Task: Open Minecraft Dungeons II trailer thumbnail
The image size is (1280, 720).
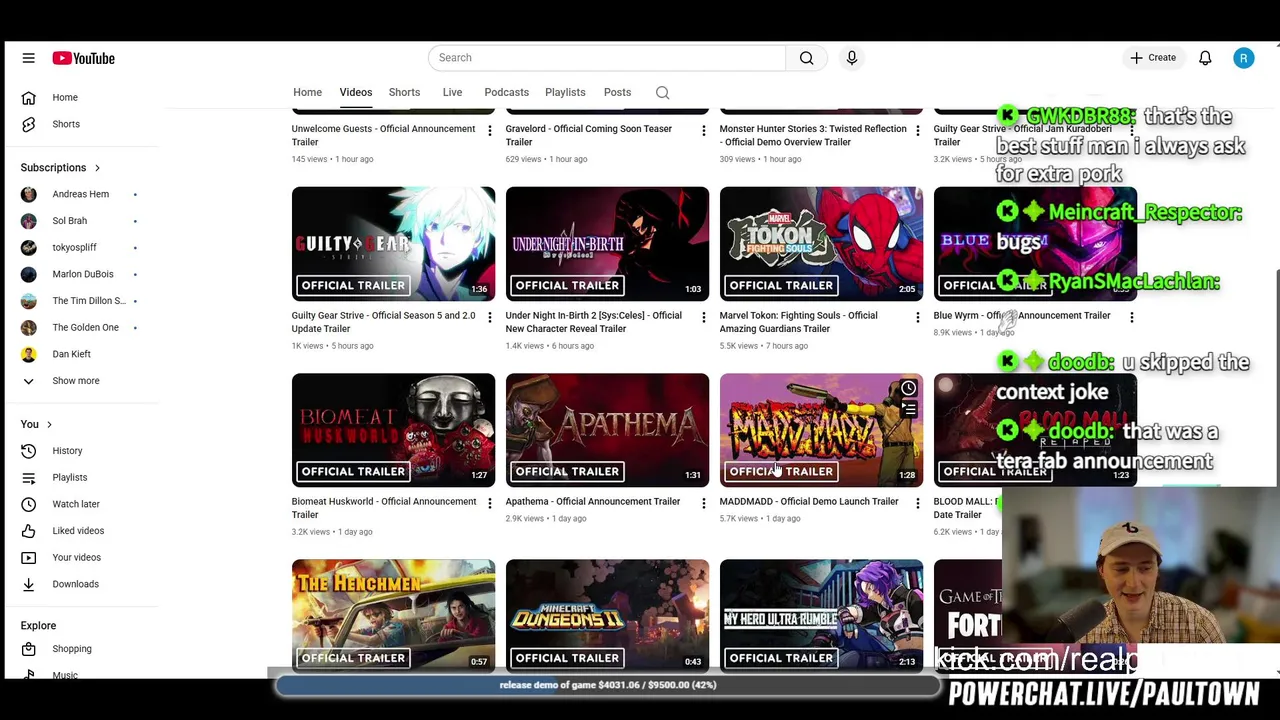Action: click(x=607, y=616)
